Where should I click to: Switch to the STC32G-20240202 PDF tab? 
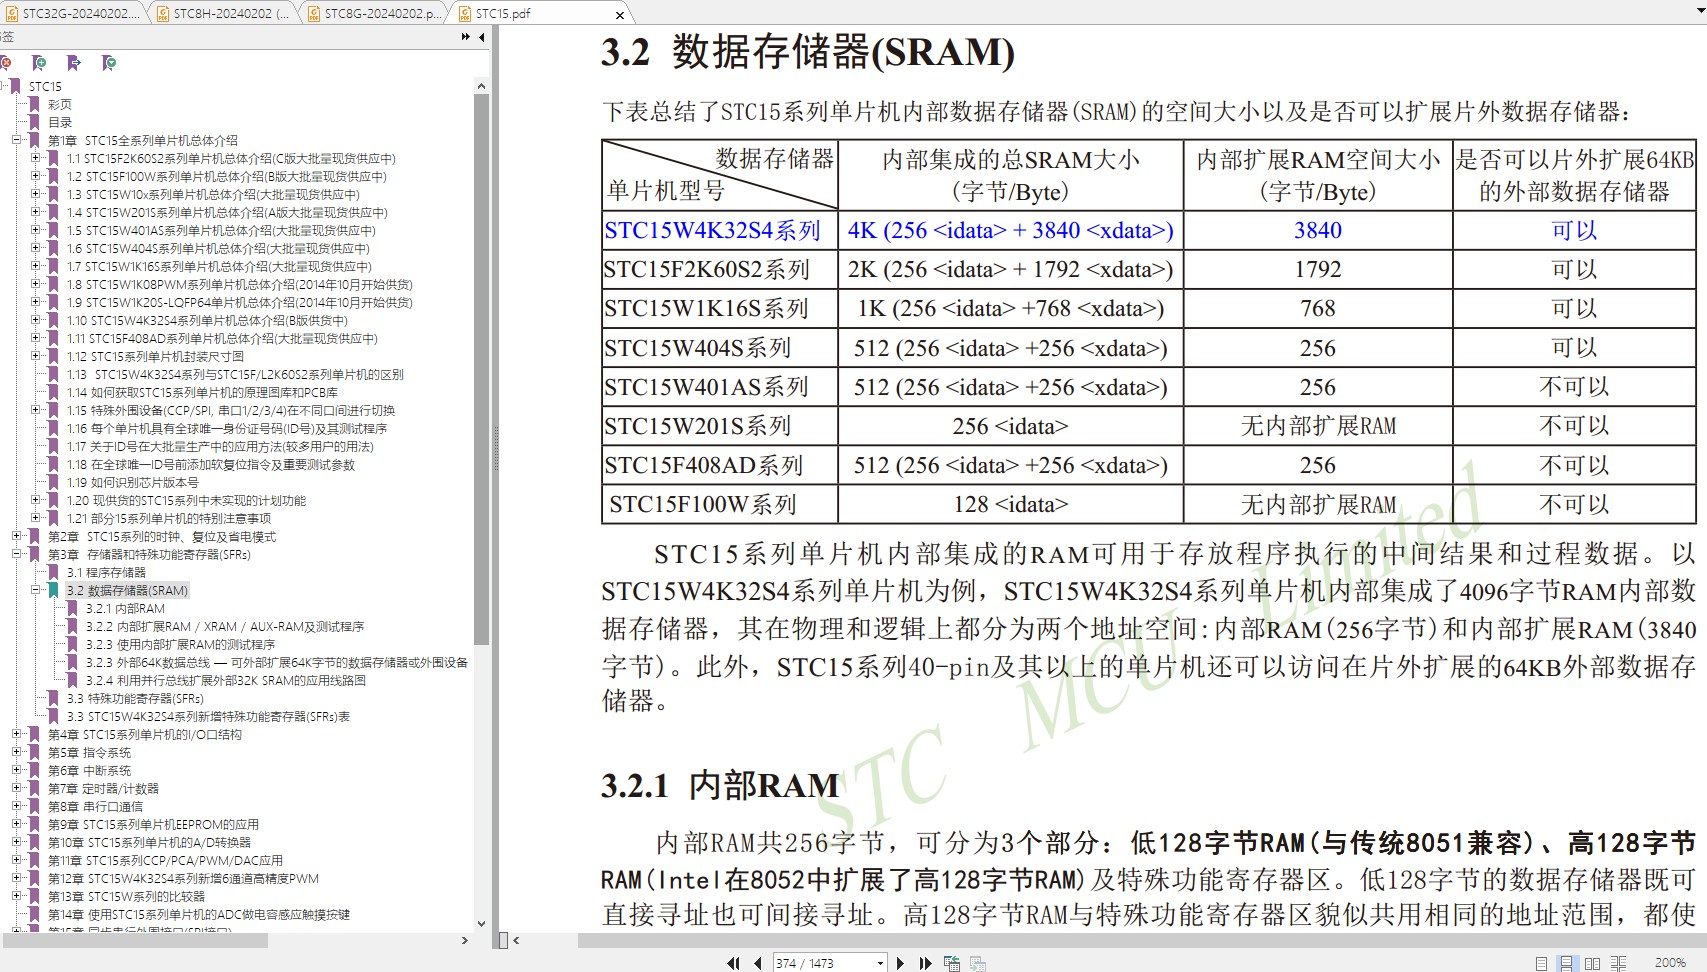click(74, 13)
